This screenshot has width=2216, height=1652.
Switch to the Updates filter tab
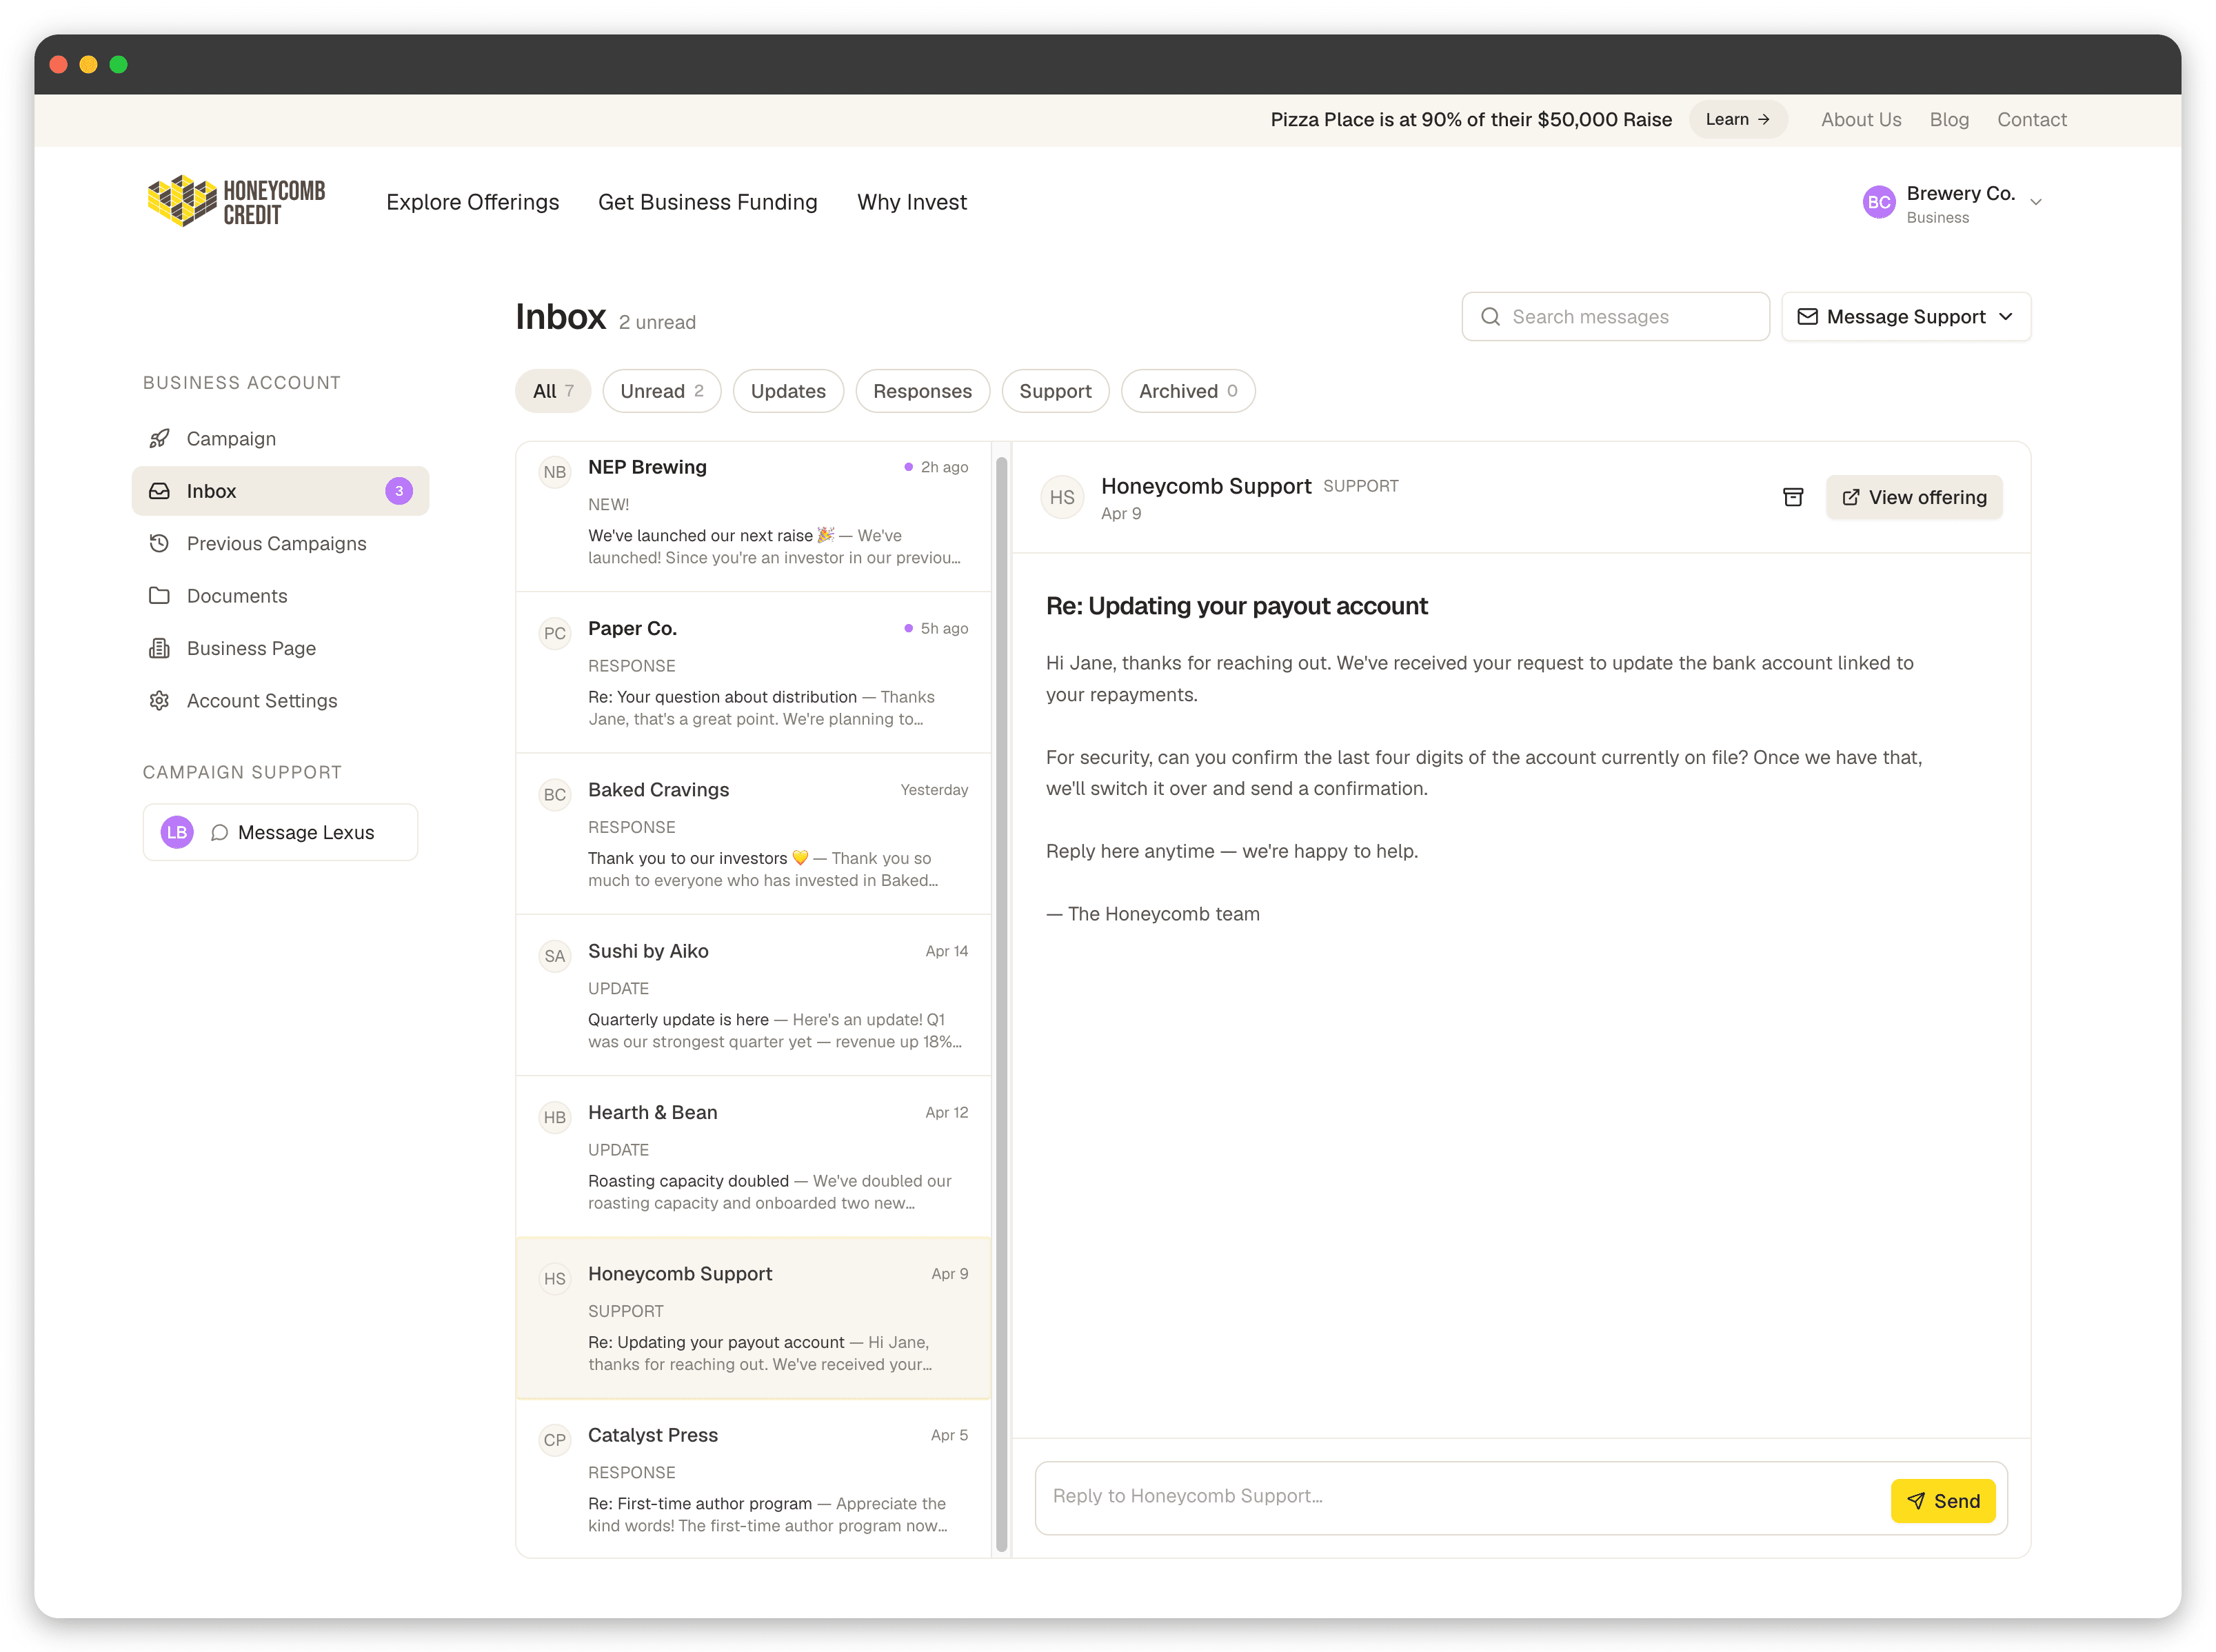pos(788,391)
